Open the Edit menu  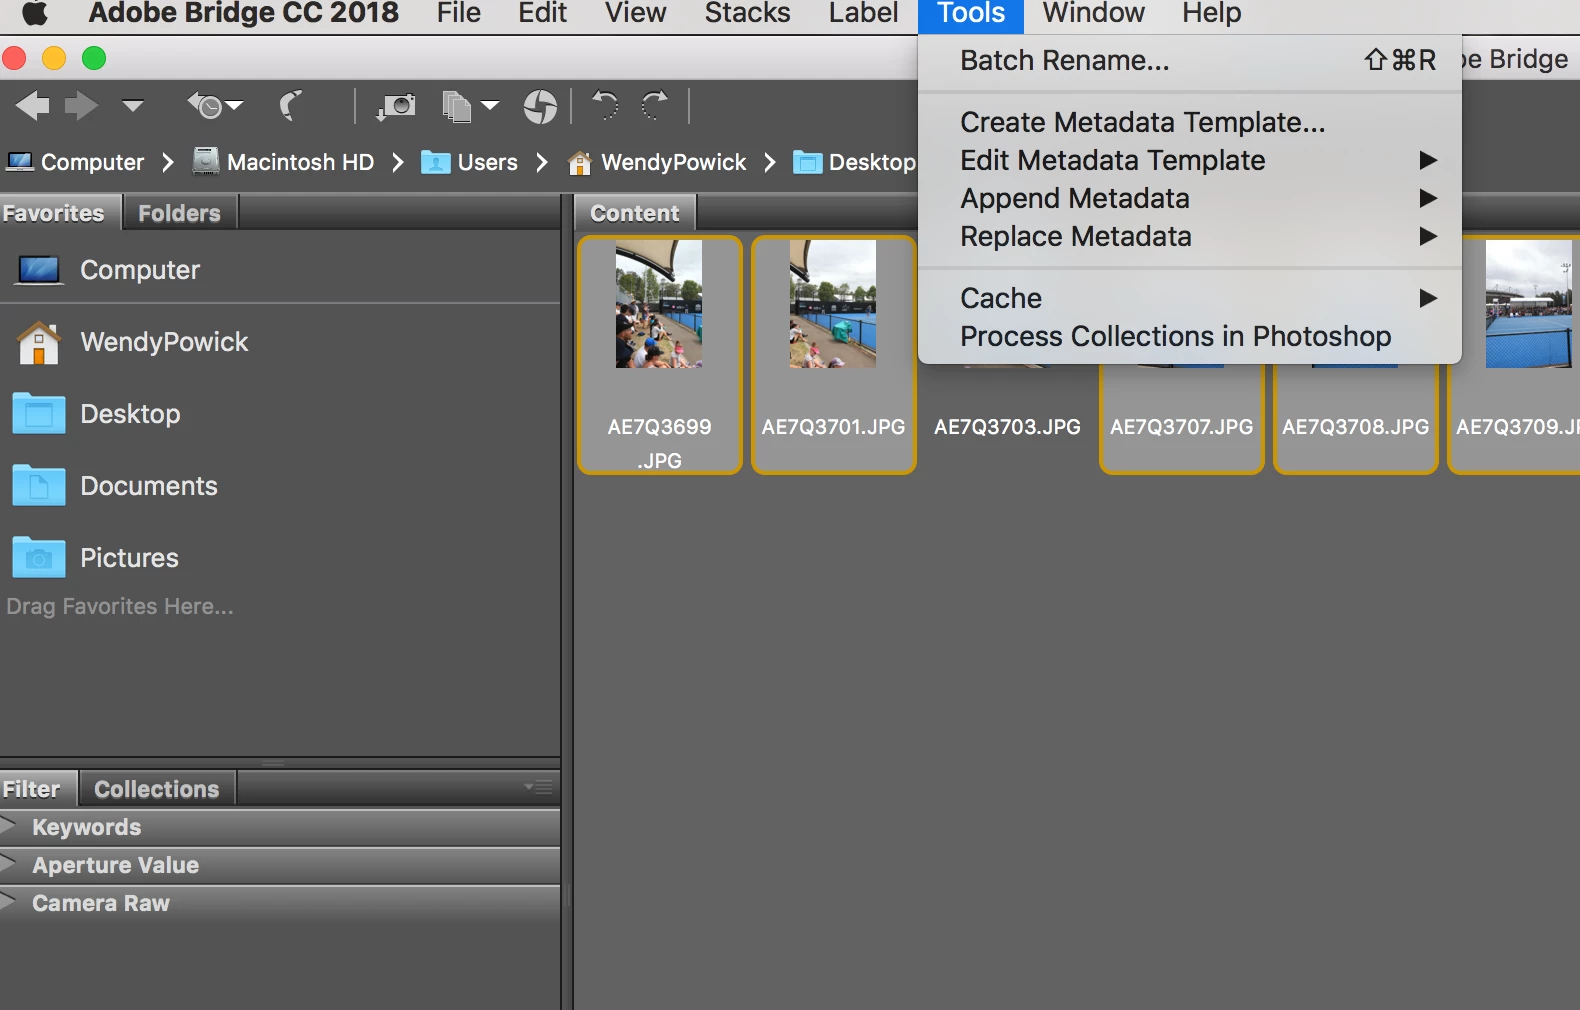pos(542,13)
